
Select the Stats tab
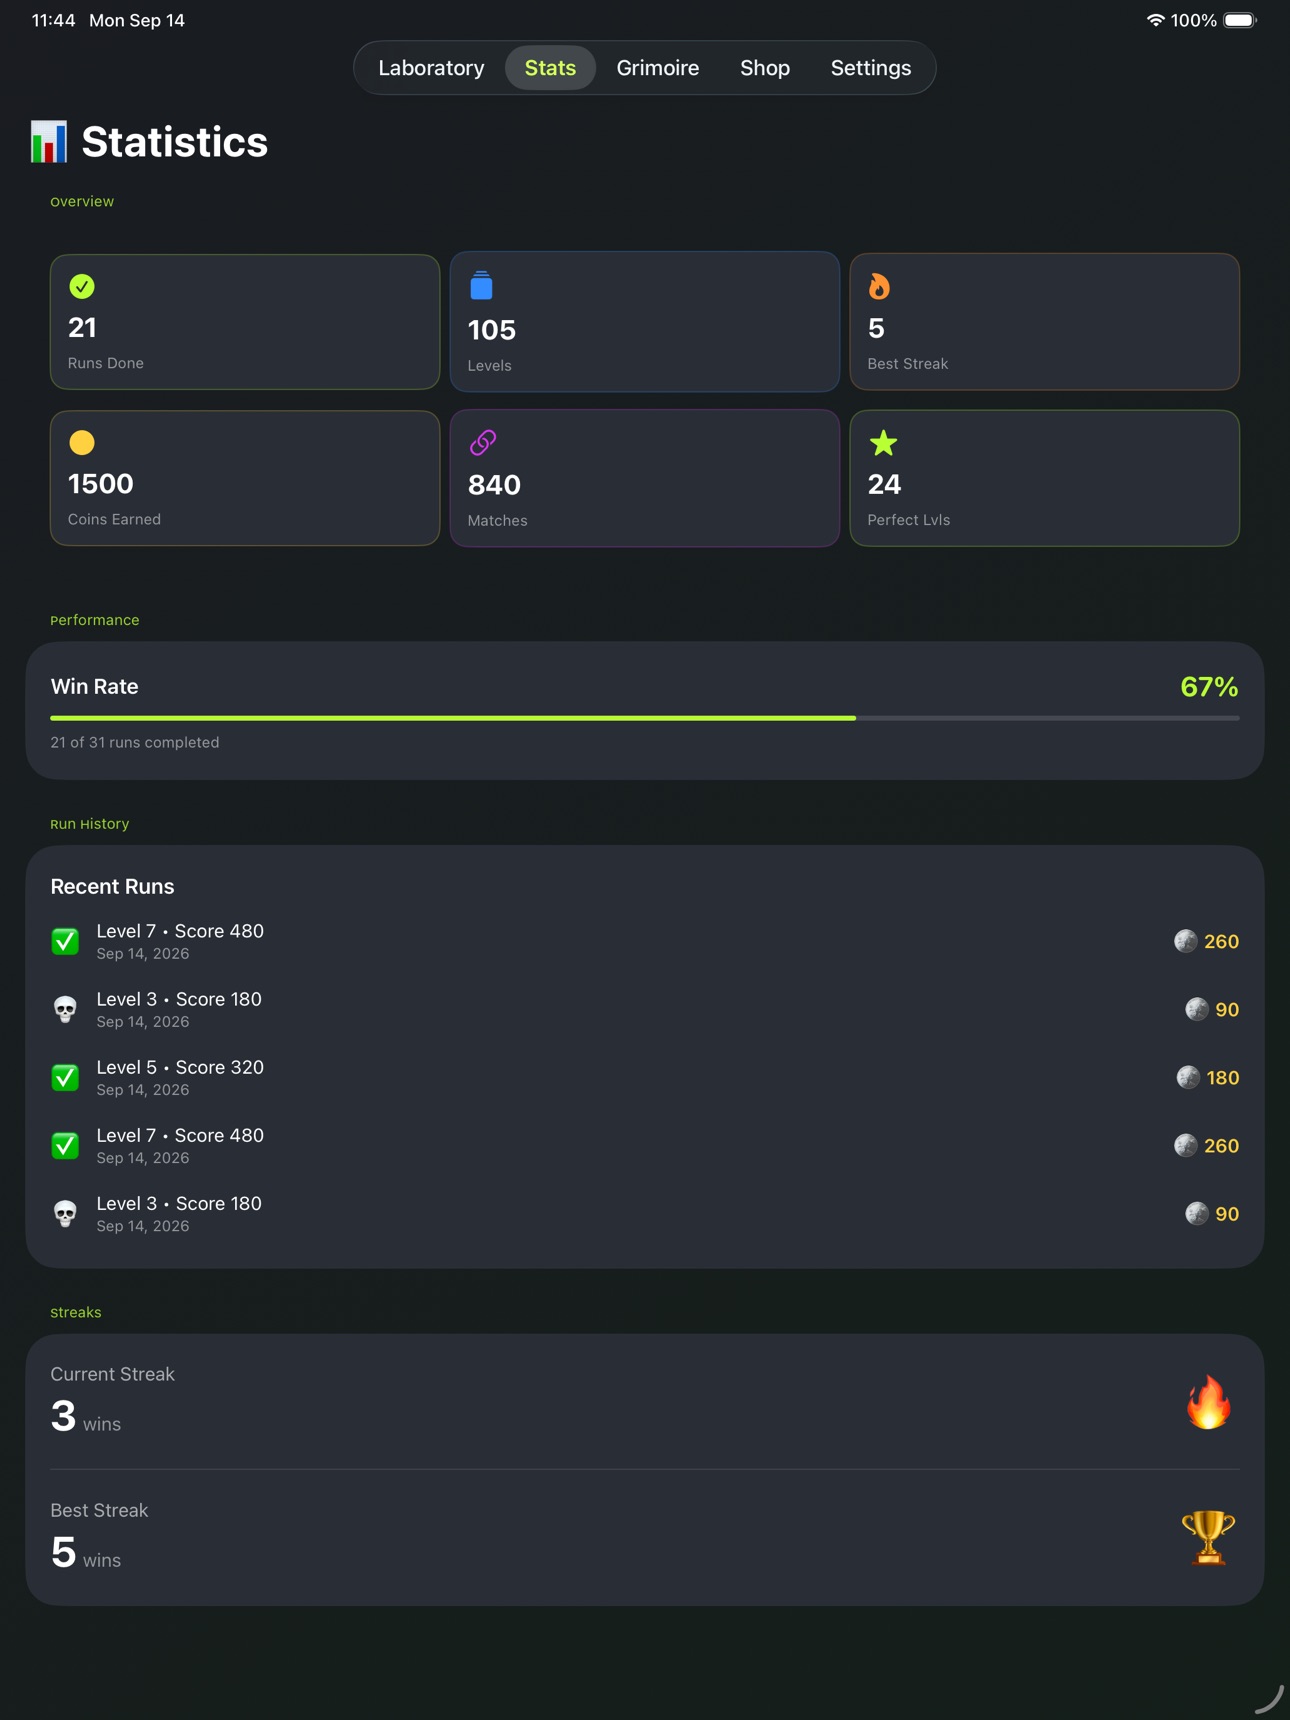(550, 68)
